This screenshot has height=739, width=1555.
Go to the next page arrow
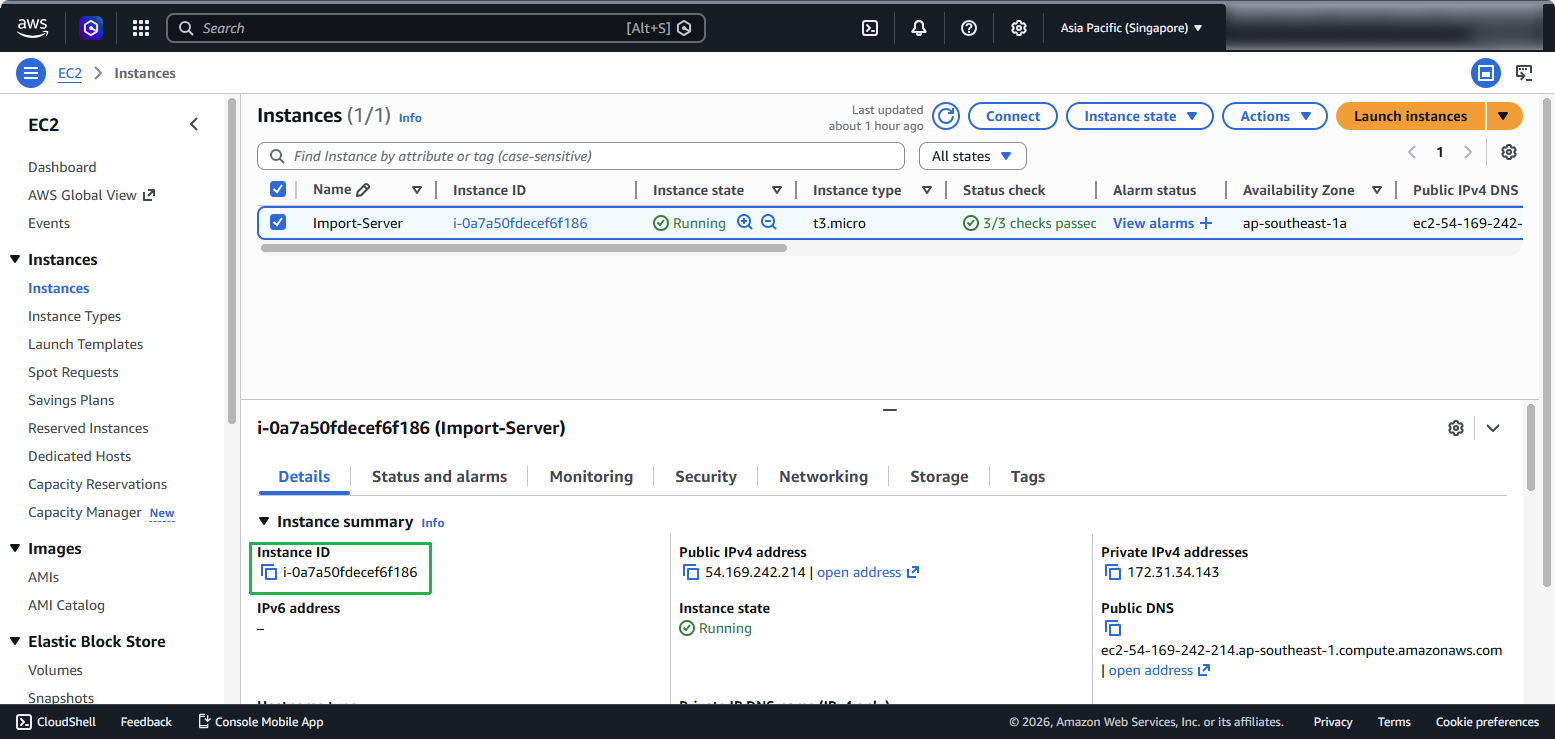(1468, 152)
